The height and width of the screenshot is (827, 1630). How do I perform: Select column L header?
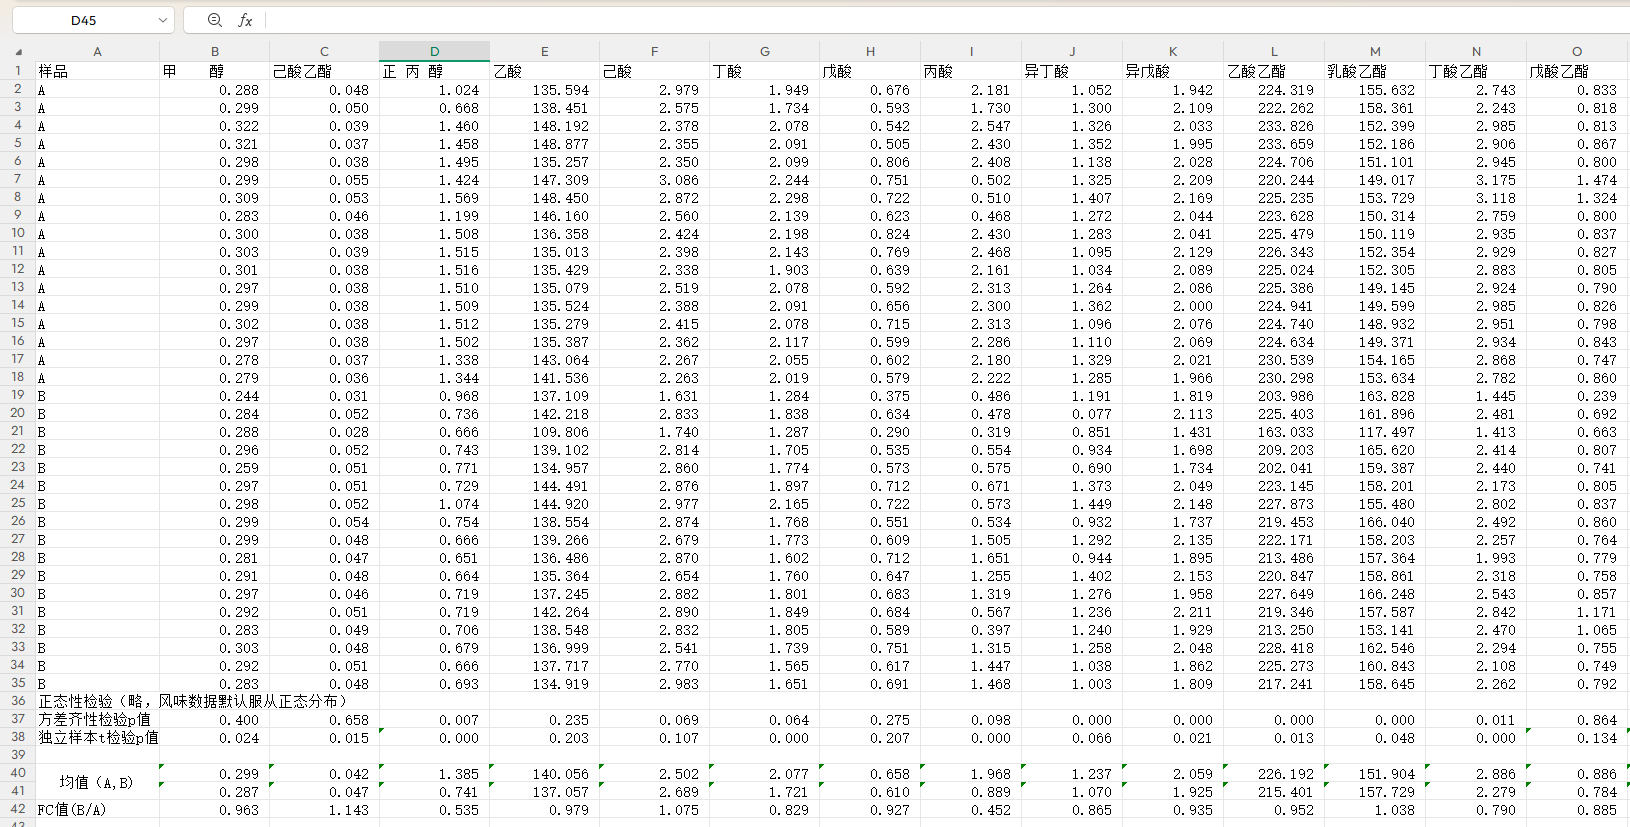pos(1273,51)
